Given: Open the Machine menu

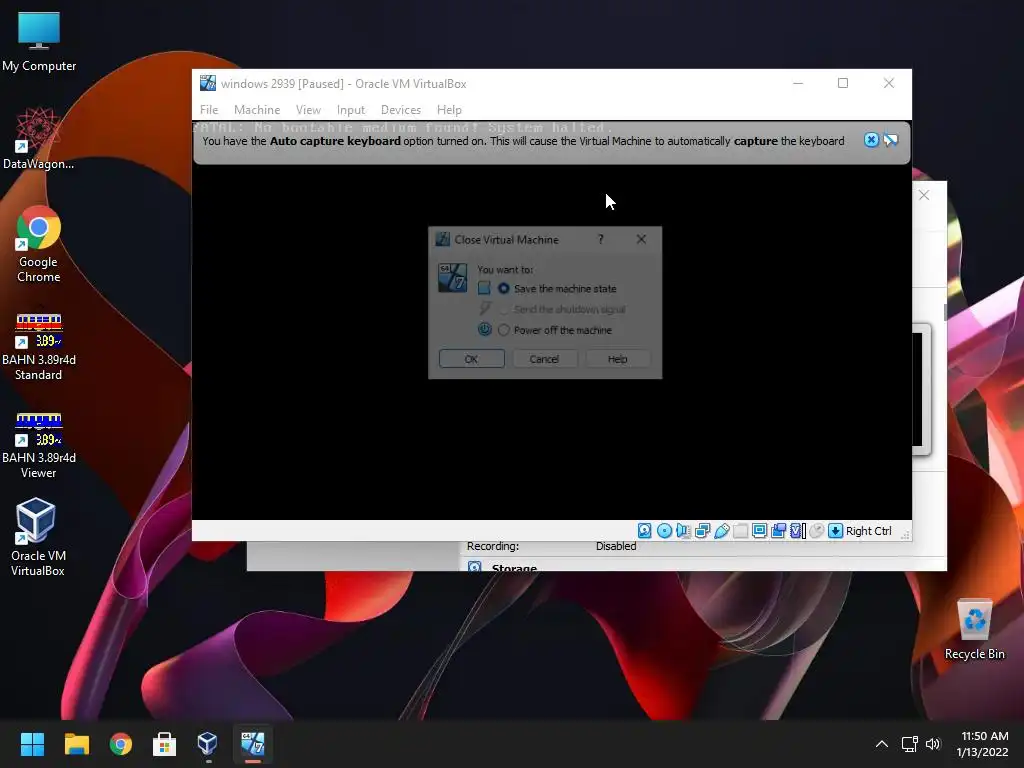Looking at the screenshot, I should coord(257,110).
